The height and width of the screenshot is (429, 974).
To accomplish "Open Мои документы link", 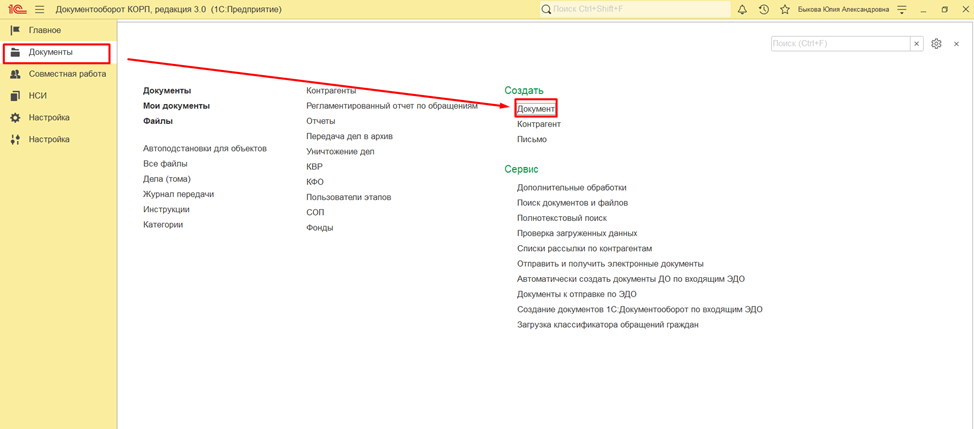I will click(x=176, y=106).
